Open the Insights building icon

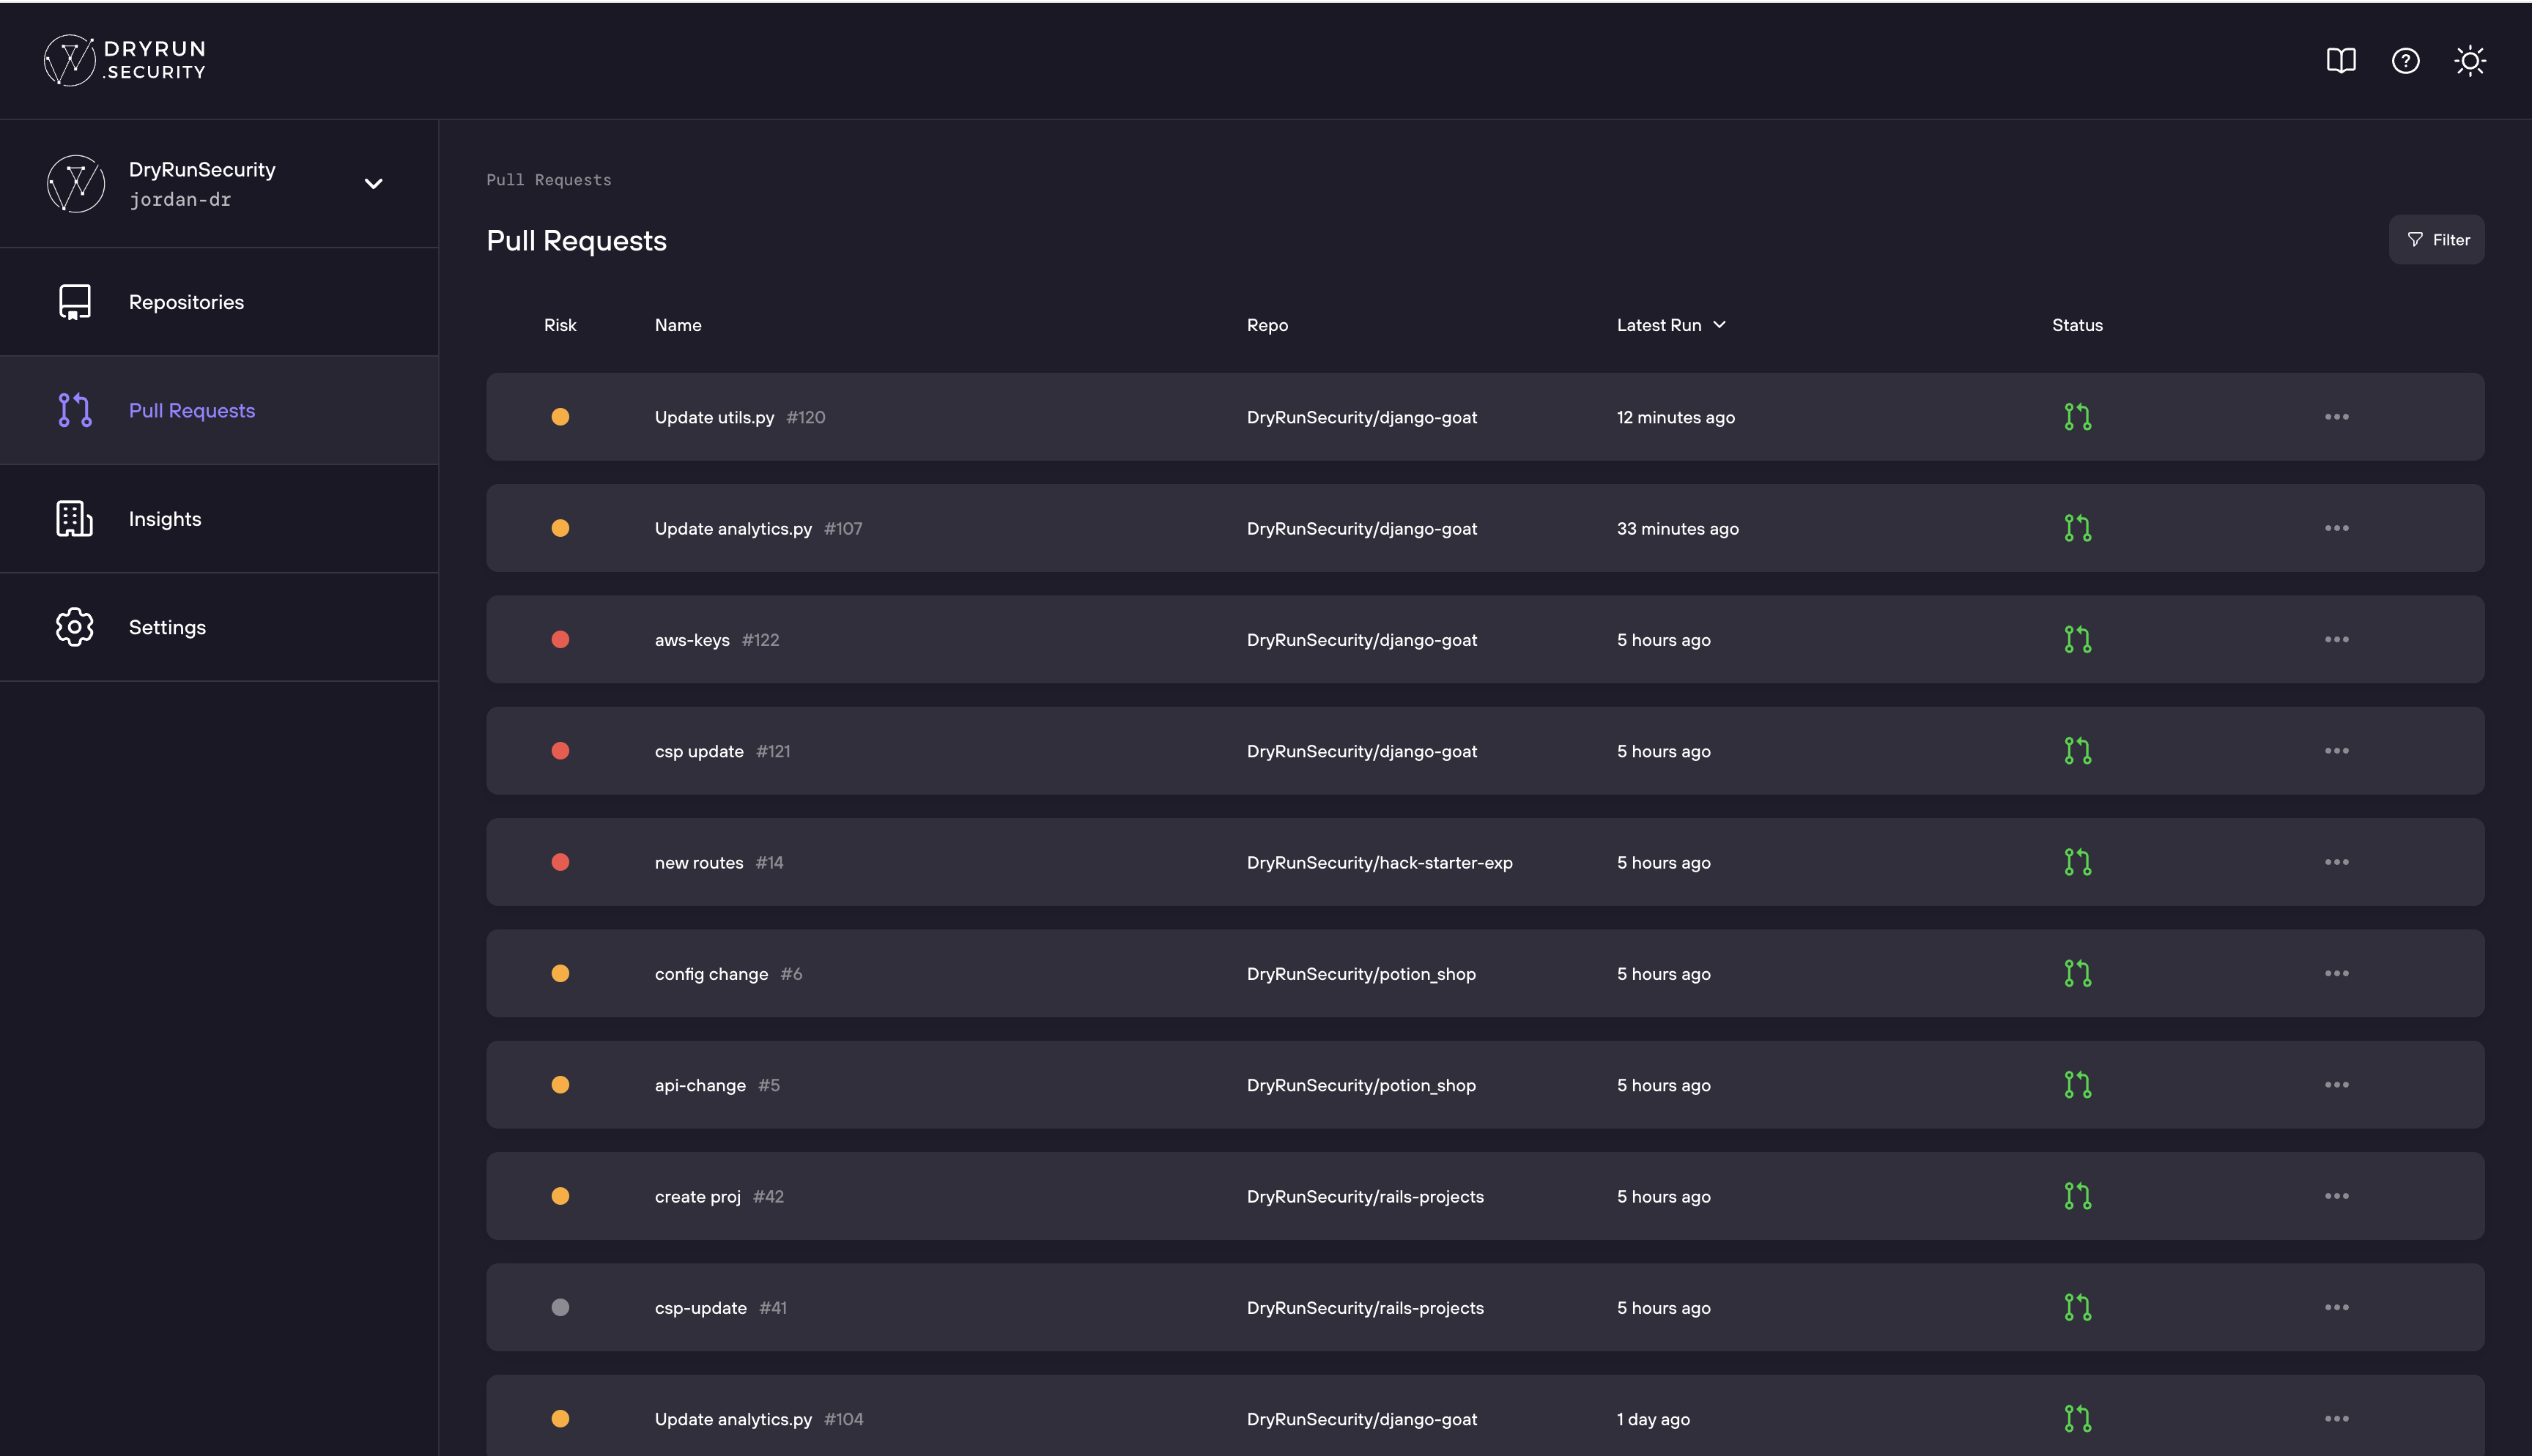pyautogui.click(x=75, y=519)
